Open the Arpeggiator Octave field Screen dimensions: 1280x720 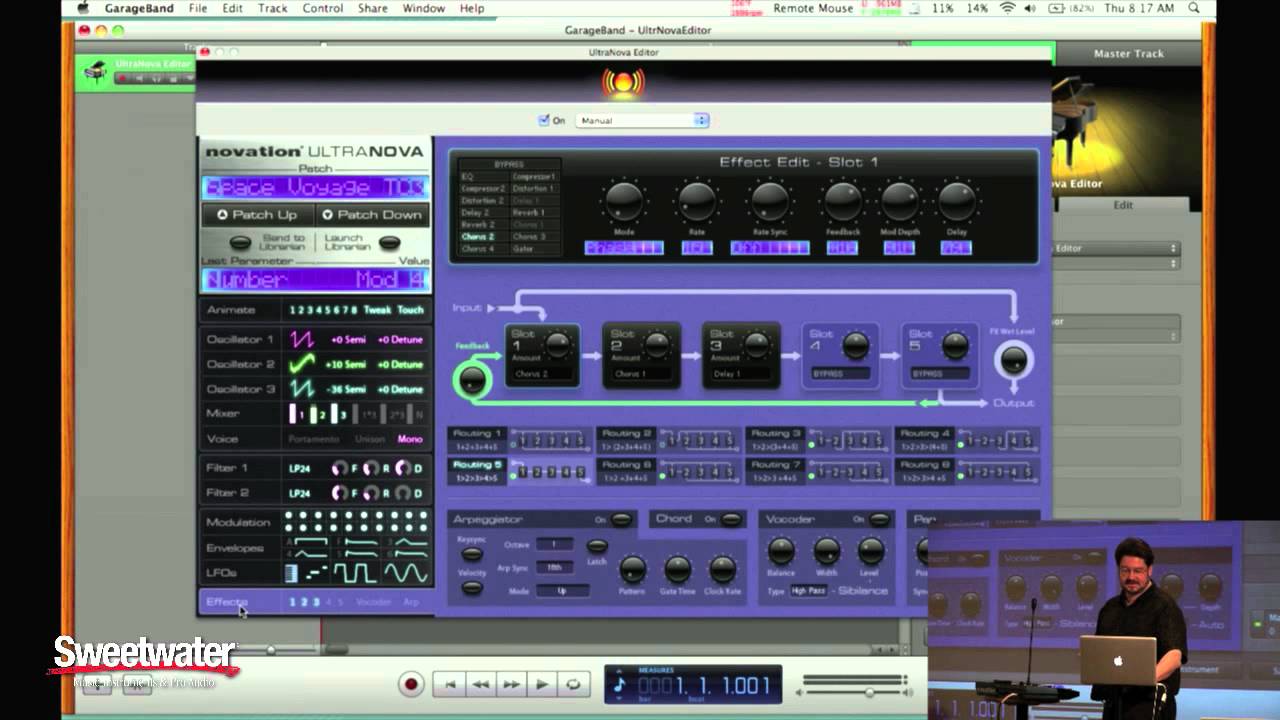coord(555,545)
